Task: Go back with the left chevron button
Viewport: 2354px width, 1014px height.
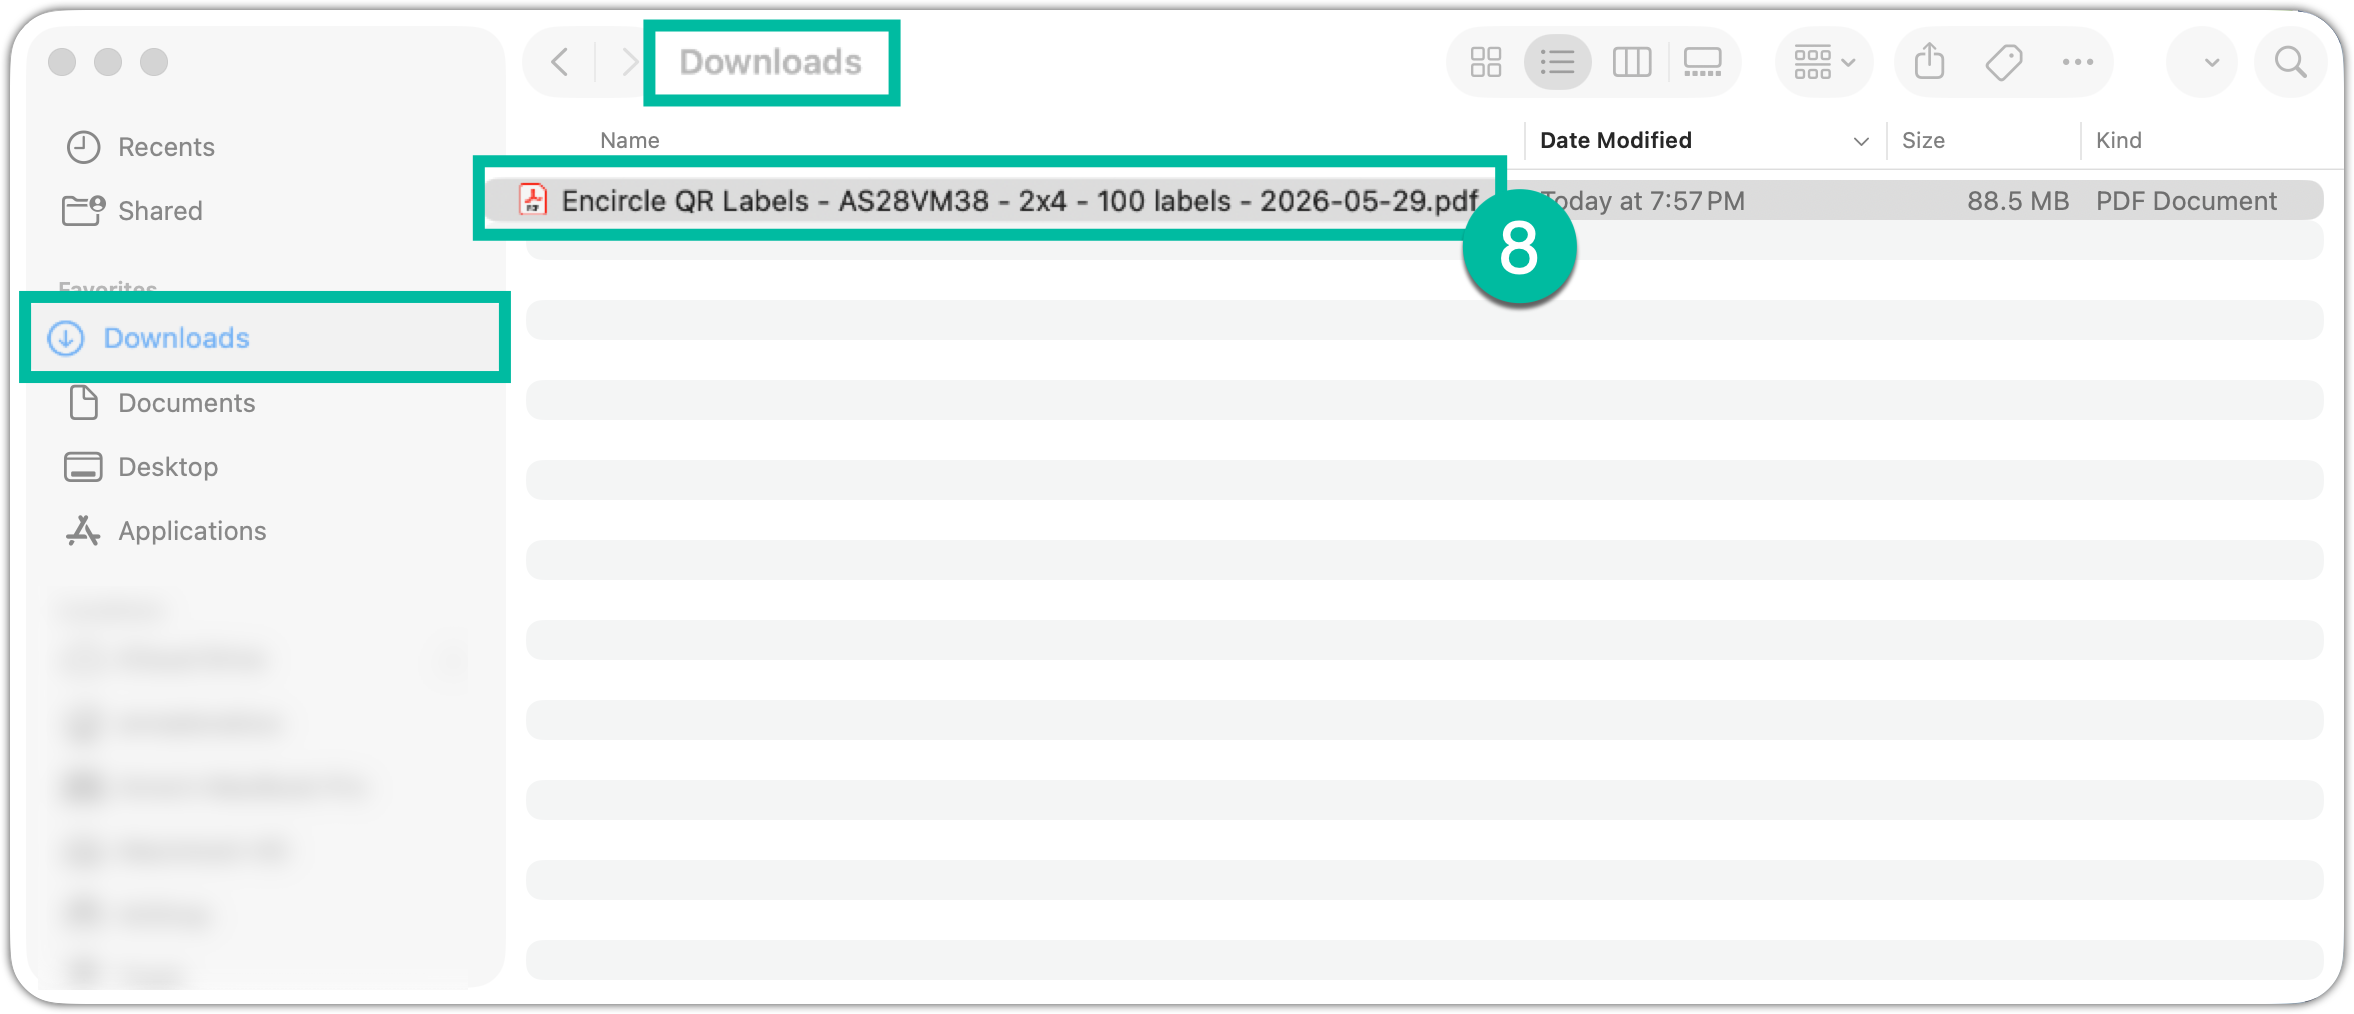Action: pyautogui.click(x=560, y=62)
